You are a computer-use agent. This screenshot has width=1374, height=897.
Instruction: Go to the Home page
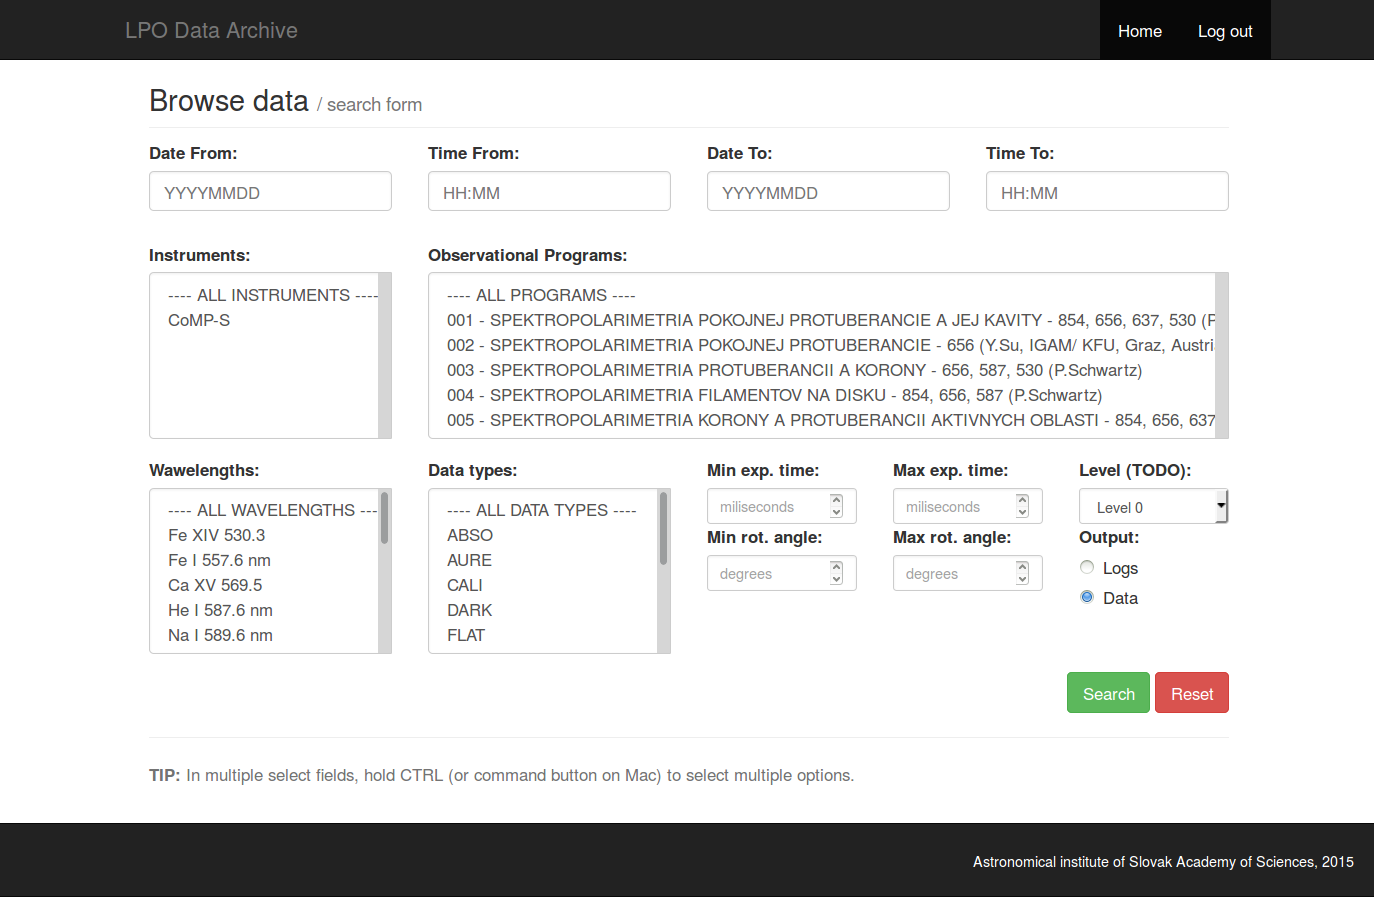tap(1139, 31)
